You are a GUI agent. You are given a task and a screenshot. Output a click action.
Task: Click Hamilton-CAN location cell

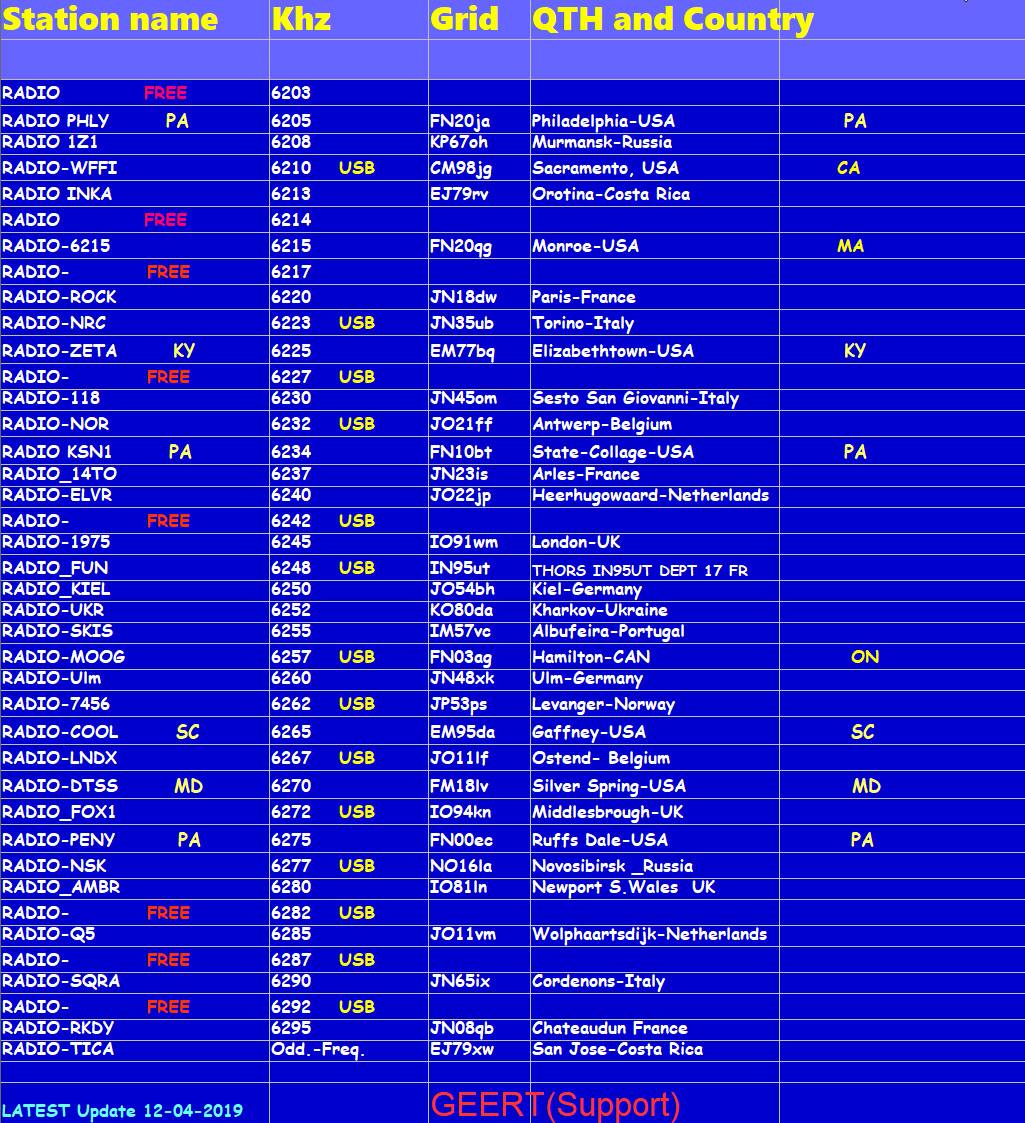click(591, 656)
